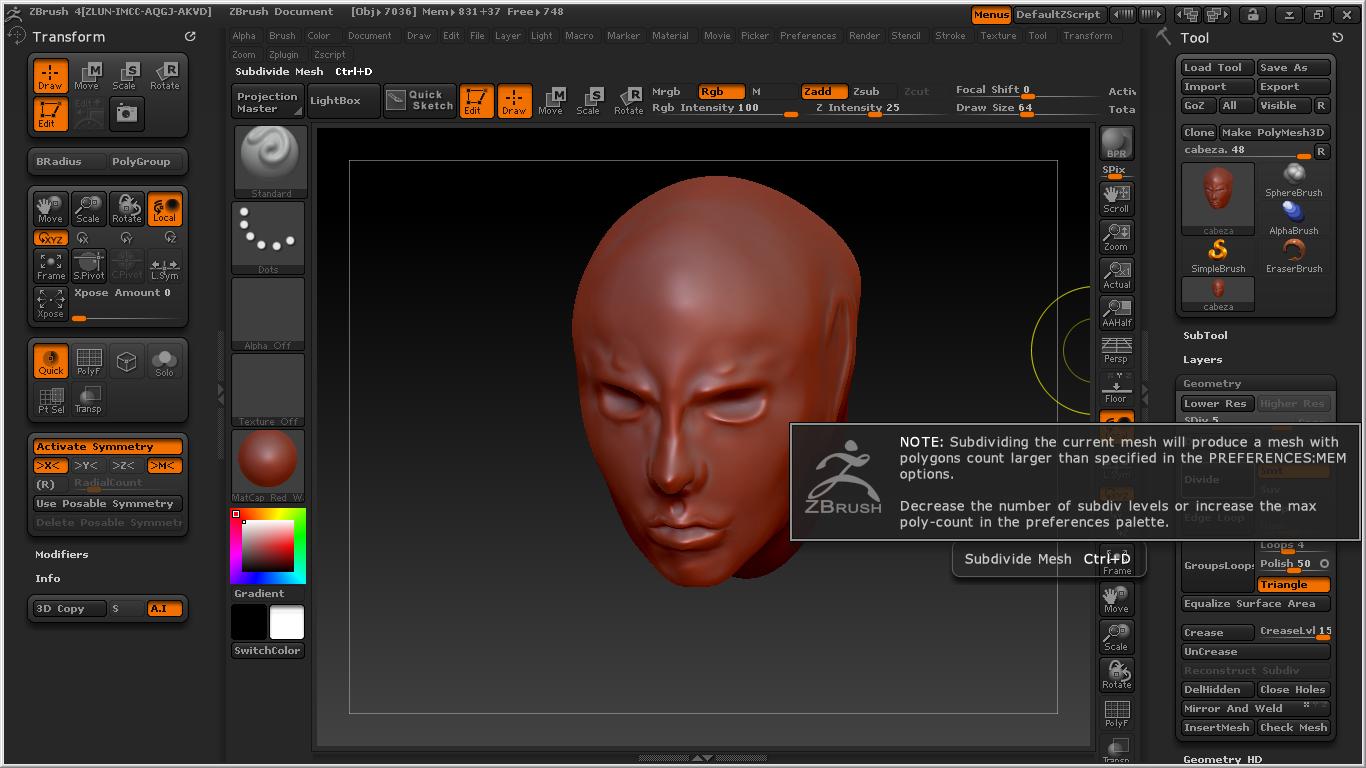
Task: Expand the Layers section in Tool palette
Action: coord(1202,360)
